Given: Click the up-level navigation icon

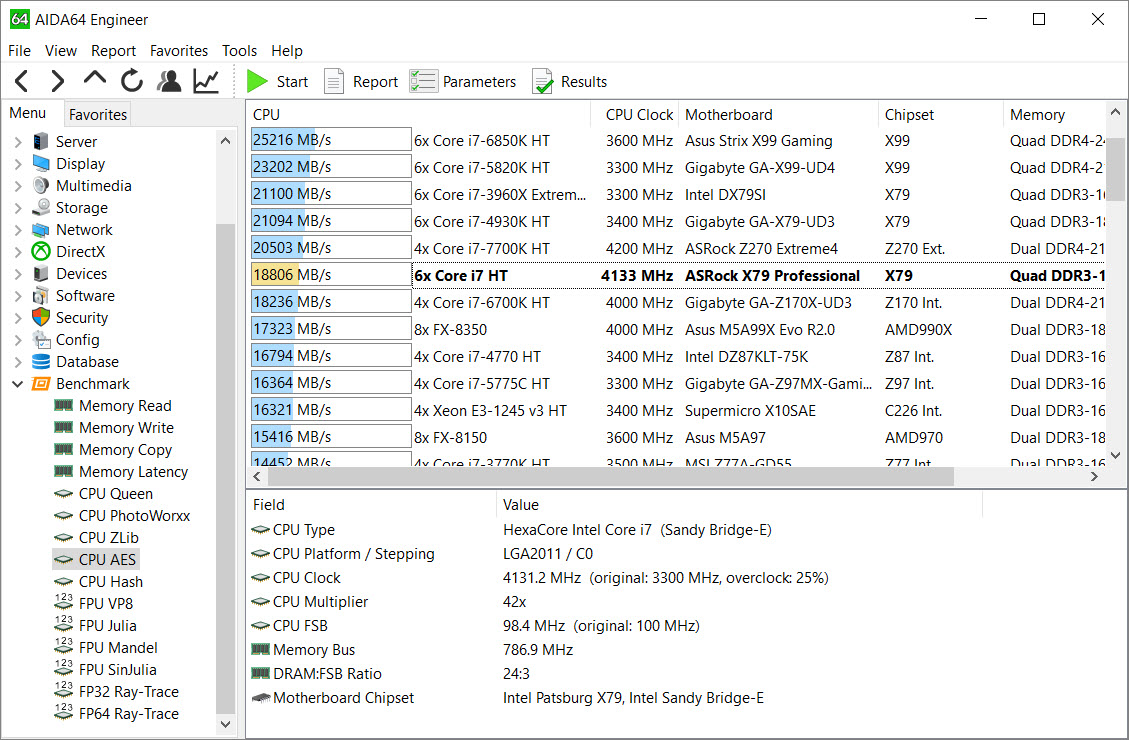Looking at the screenshot, I should (94, 81).
